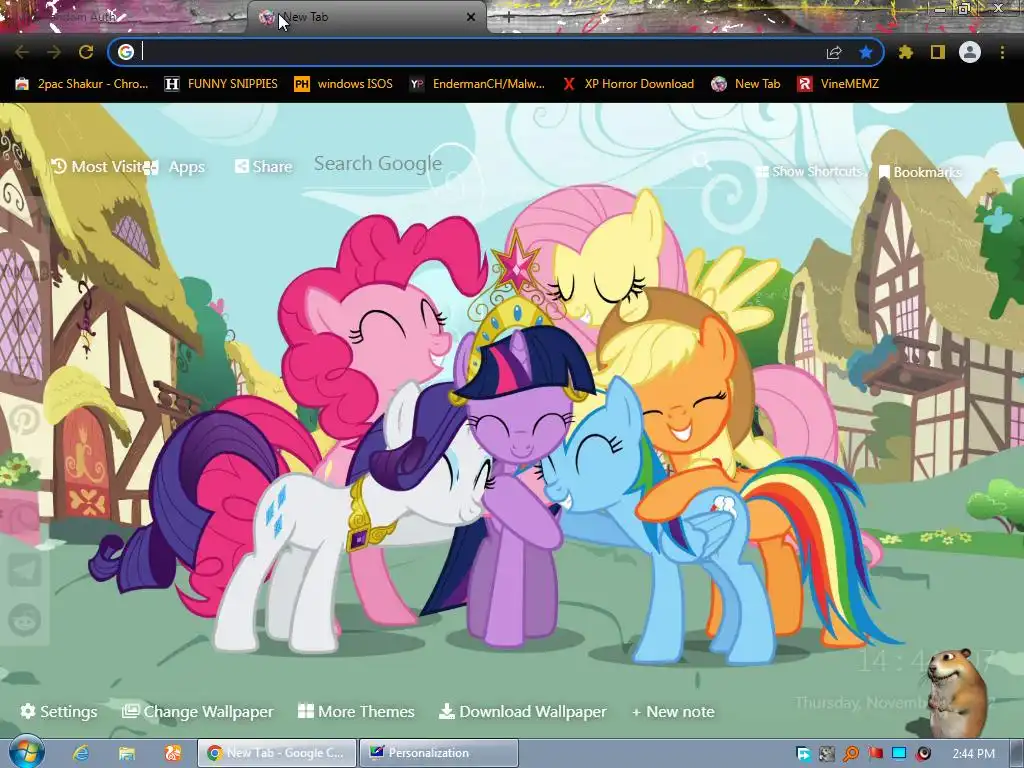Open the windows ISOS bookmark
Image resolution: width=1024 pixels, height=768 pixels.
pyautogui.click(x=344, y=84)
